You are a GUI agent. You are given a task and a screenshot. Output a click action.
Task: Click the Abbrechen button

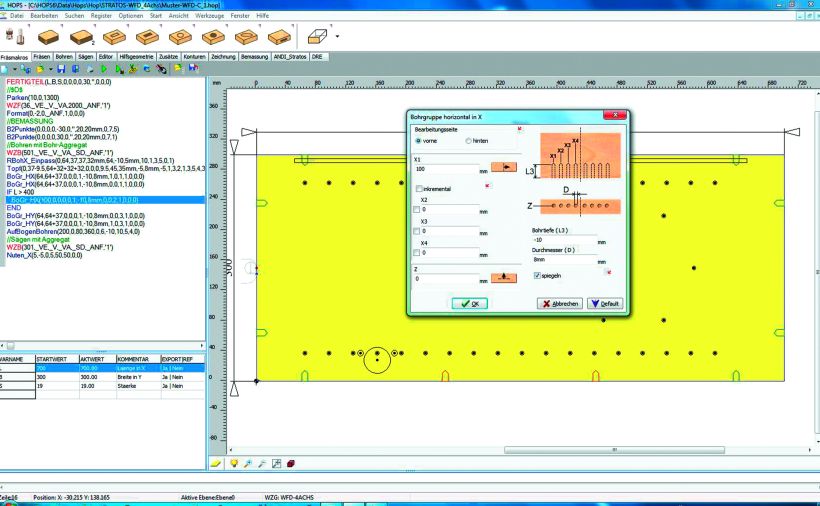(x=560, y=303)
